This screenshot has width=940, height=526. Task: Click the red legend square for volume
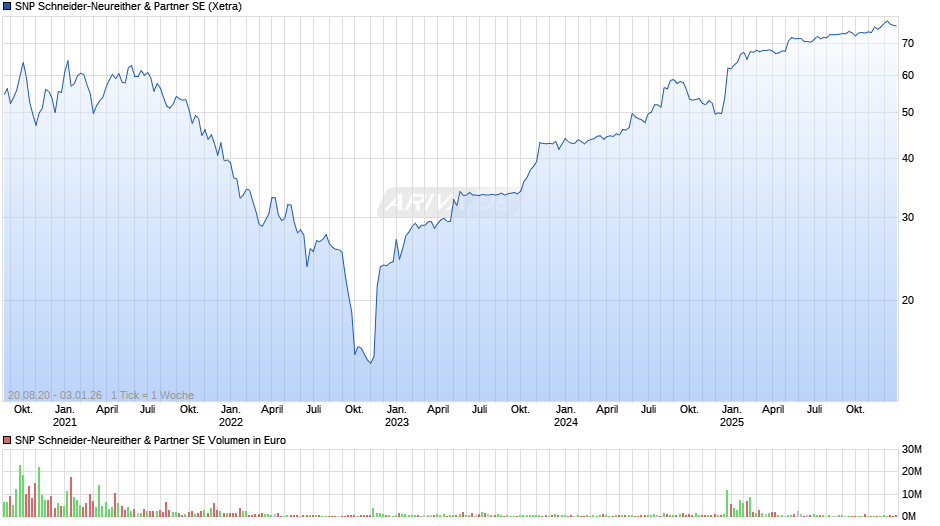point(7,440)
